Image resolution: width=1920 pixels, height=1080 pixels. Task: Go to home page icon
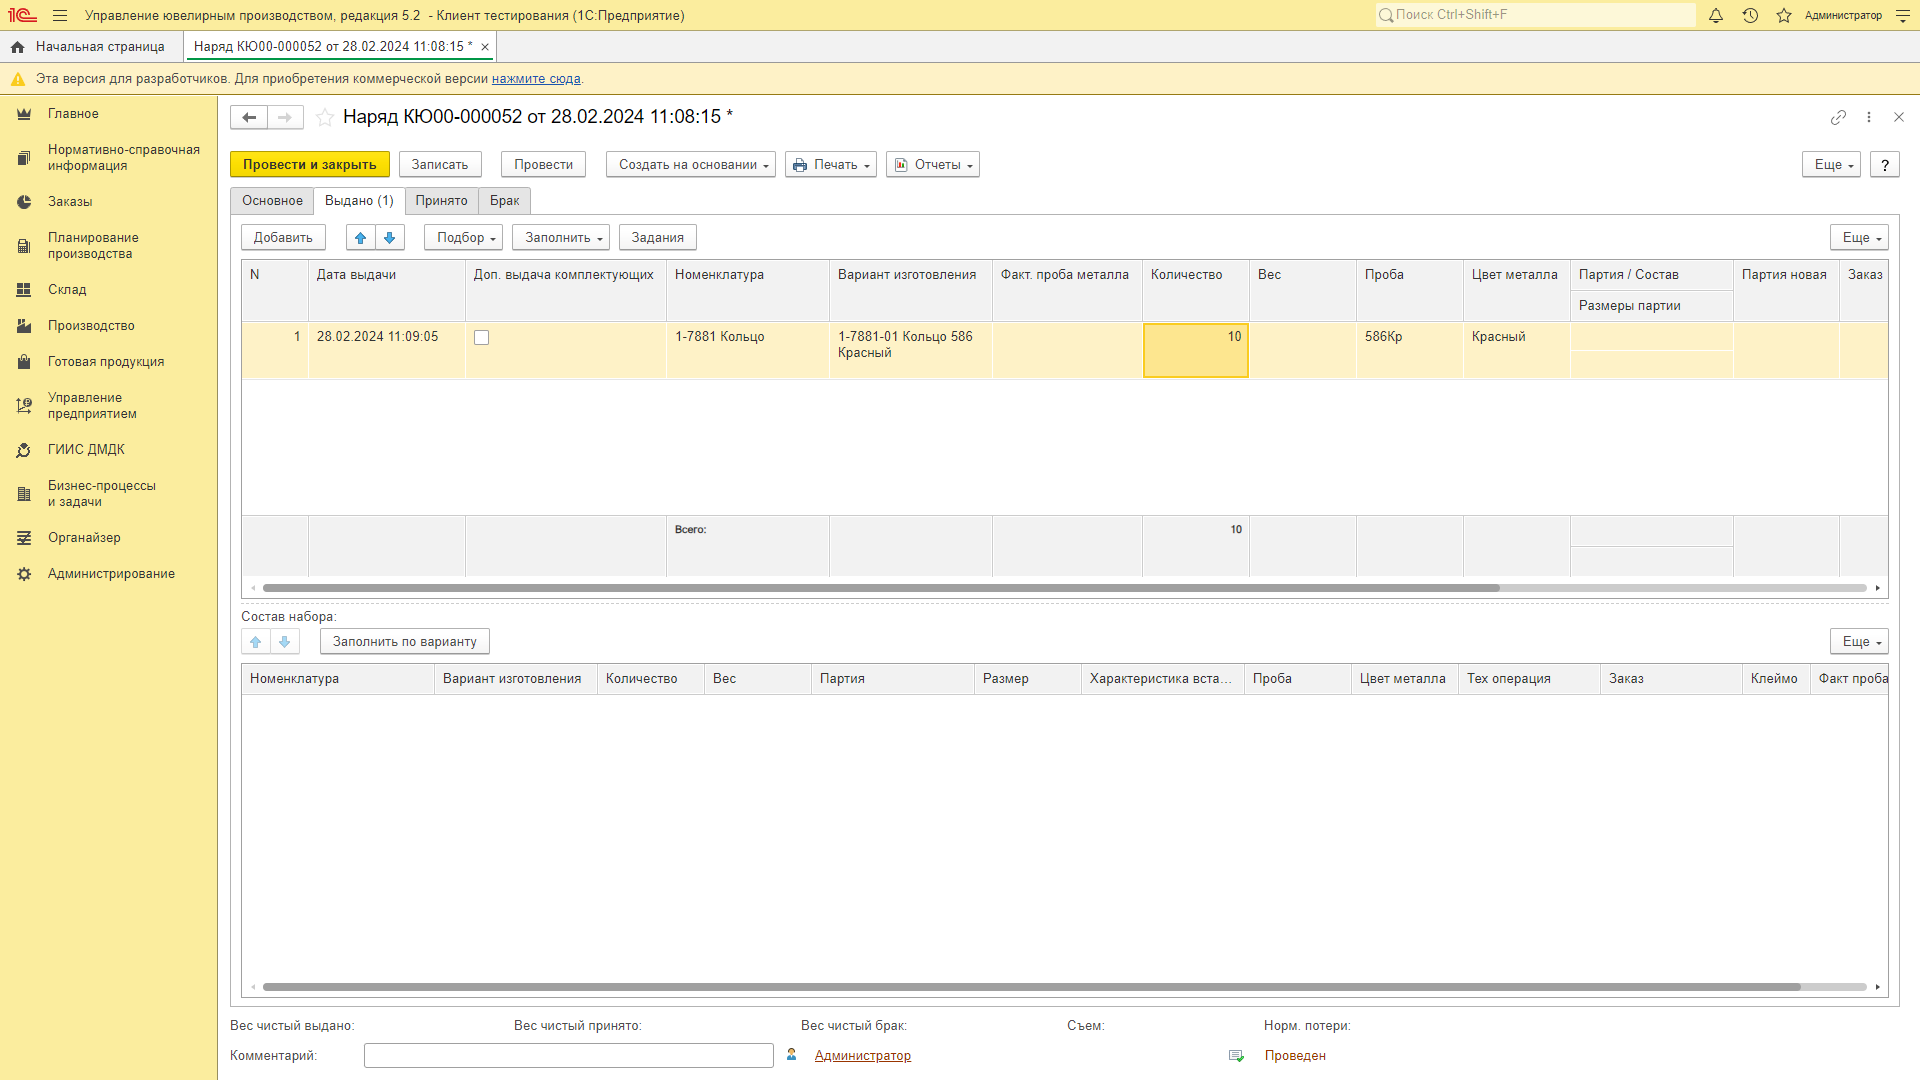(x=17, y=47)
